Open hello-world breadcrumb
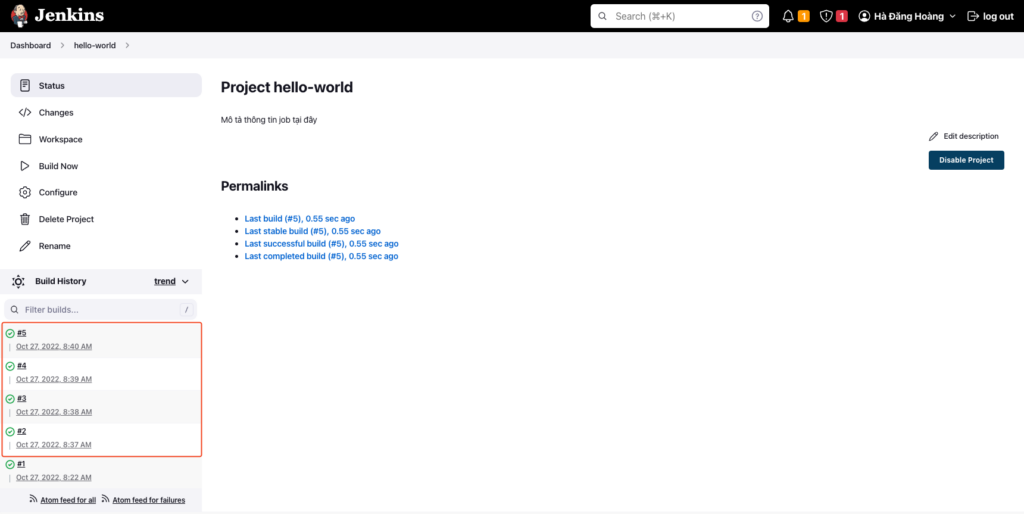The image size is (1024, 514). click(x=95, y=46)
